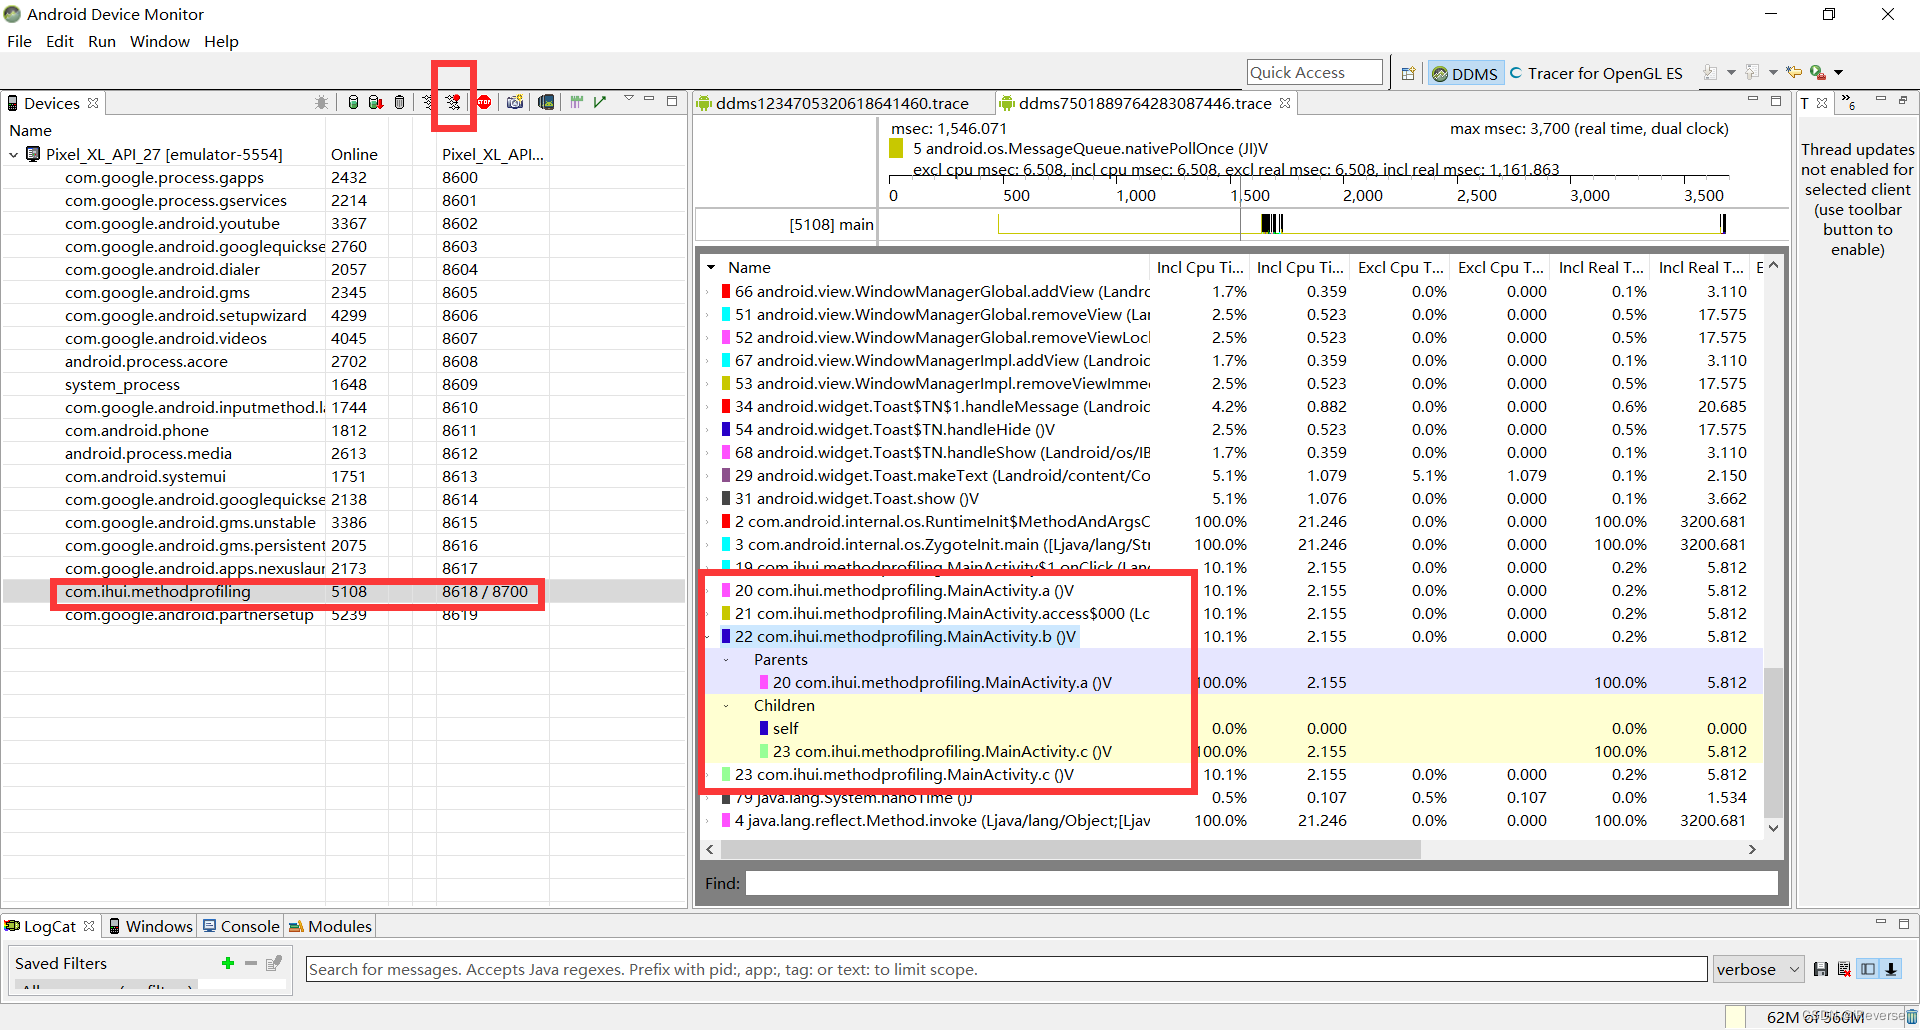Screen dimensions: 1920x1030
Task: Select method 29 Toast.makeText row
Action: click(x=1232, y=476)
